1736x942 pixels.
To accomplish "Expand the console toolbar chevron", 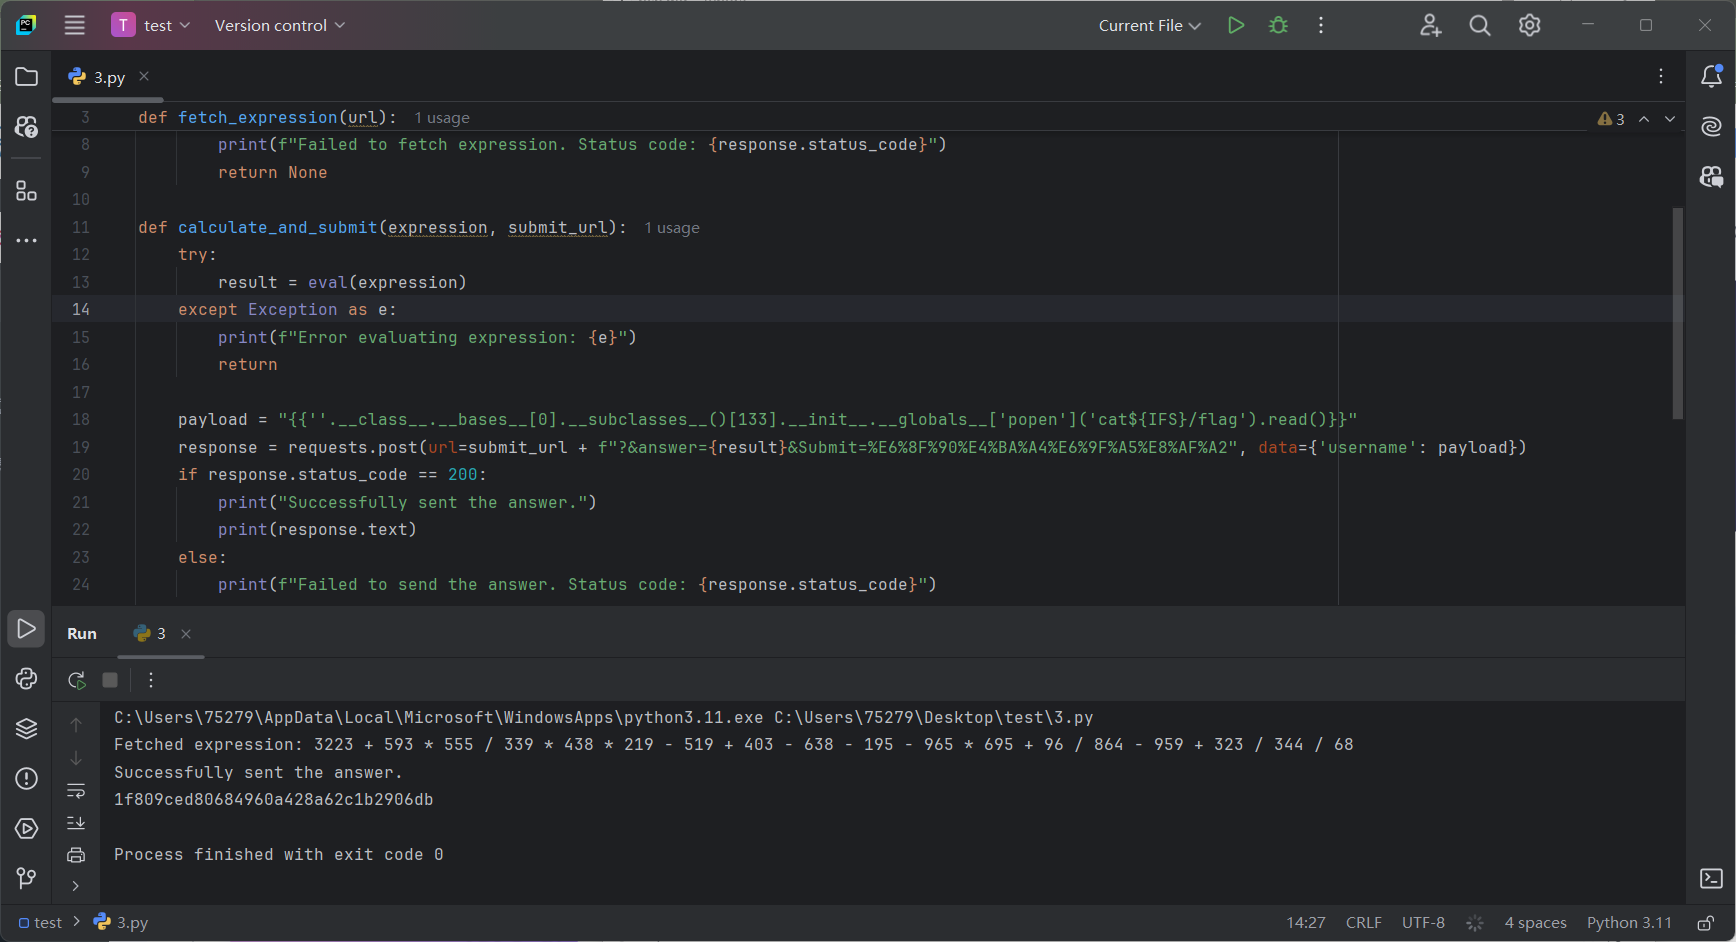I will coord(76,886).
